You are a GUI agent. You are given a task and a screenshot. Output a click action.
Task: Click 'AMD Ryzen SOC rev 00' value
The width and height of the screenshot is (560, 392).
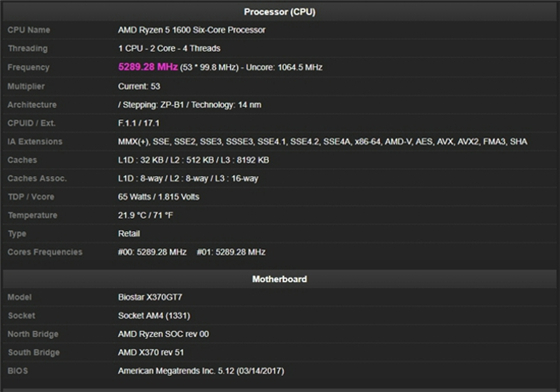[164, 334]
